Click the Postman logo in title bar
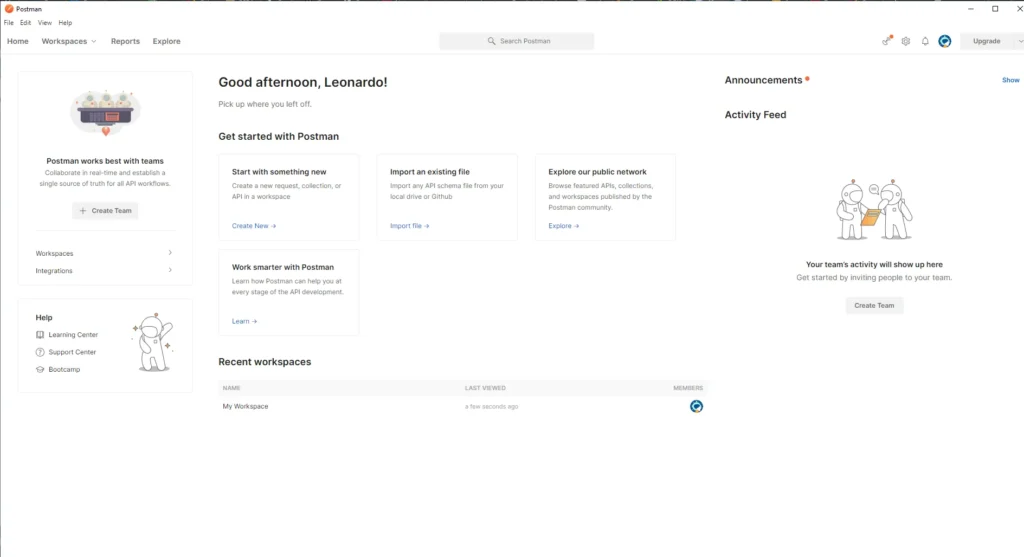 click(x=9, y=9)
